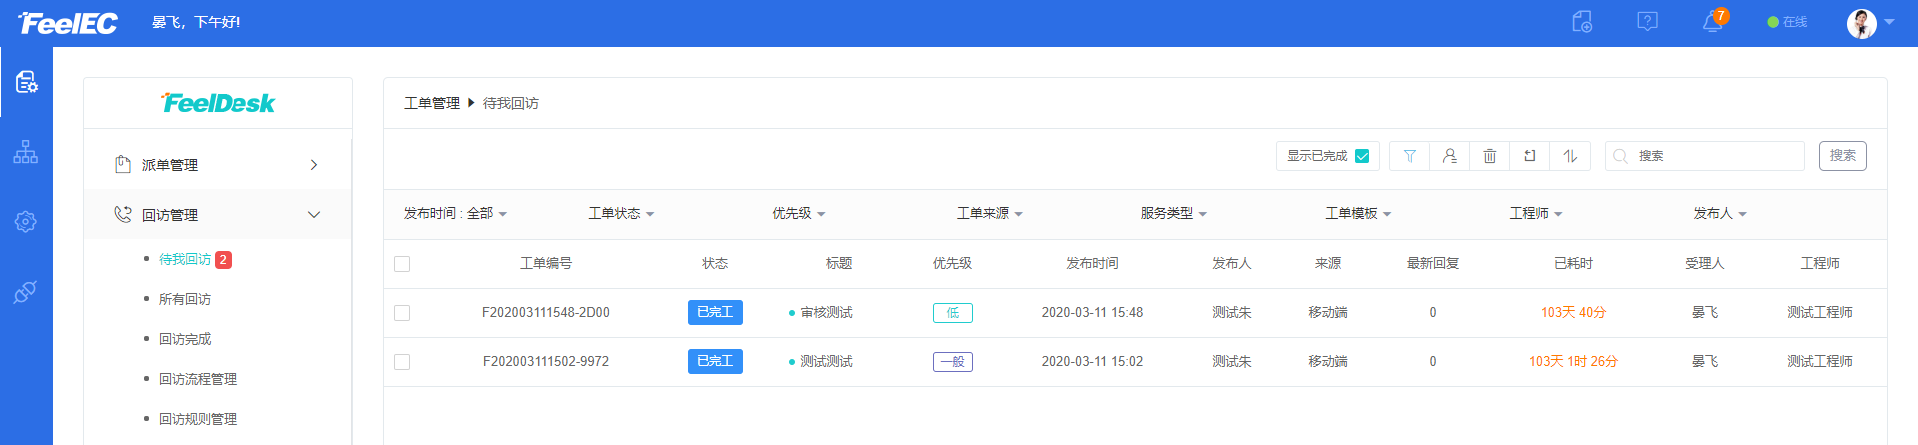Open the 测试测试 ticket title

(826, 362)
